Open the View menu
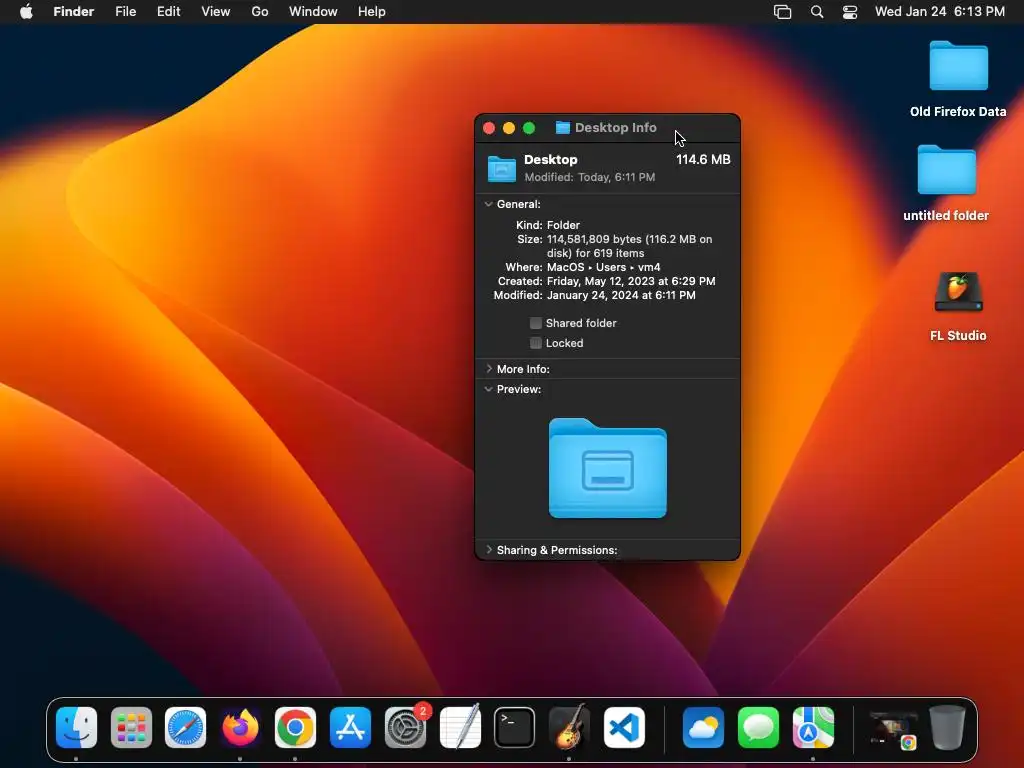 click(216, 12)
